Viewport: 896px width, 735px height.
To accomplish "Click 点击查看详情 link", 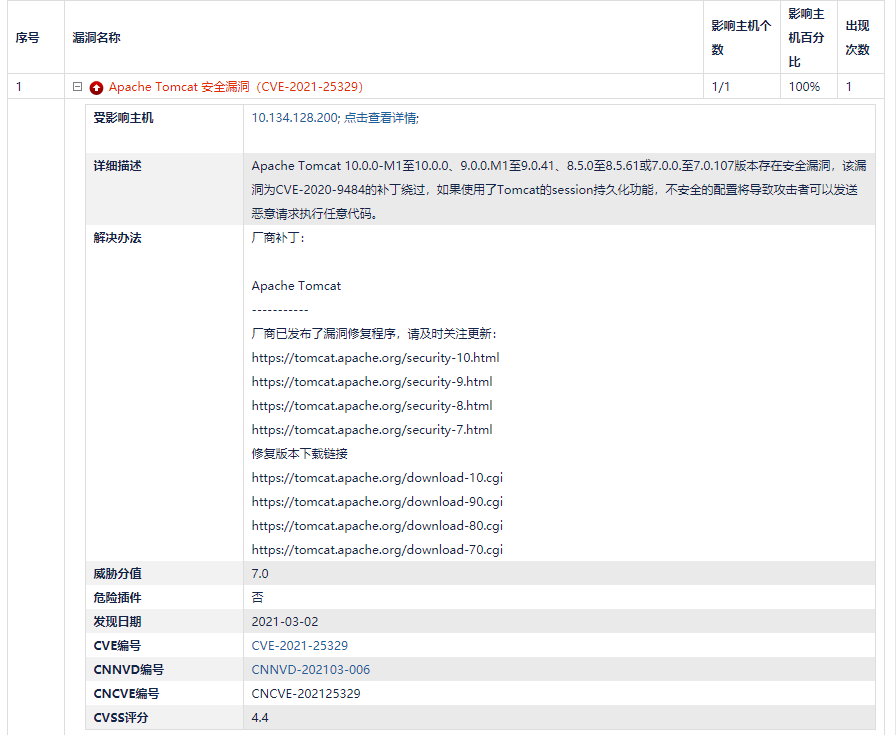I will tap(380, 118).
